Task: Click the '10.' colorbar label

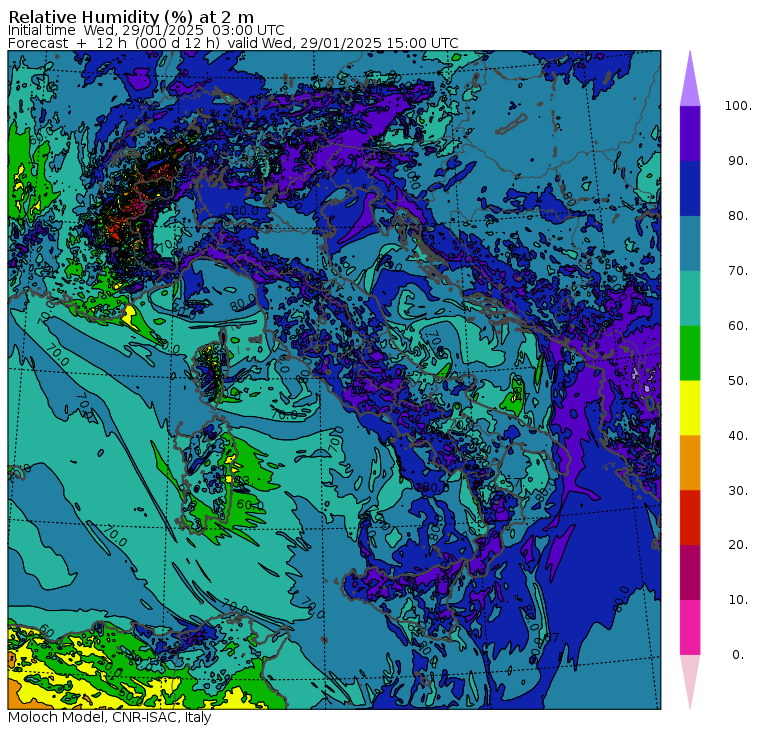Action: tap(738, 600)
